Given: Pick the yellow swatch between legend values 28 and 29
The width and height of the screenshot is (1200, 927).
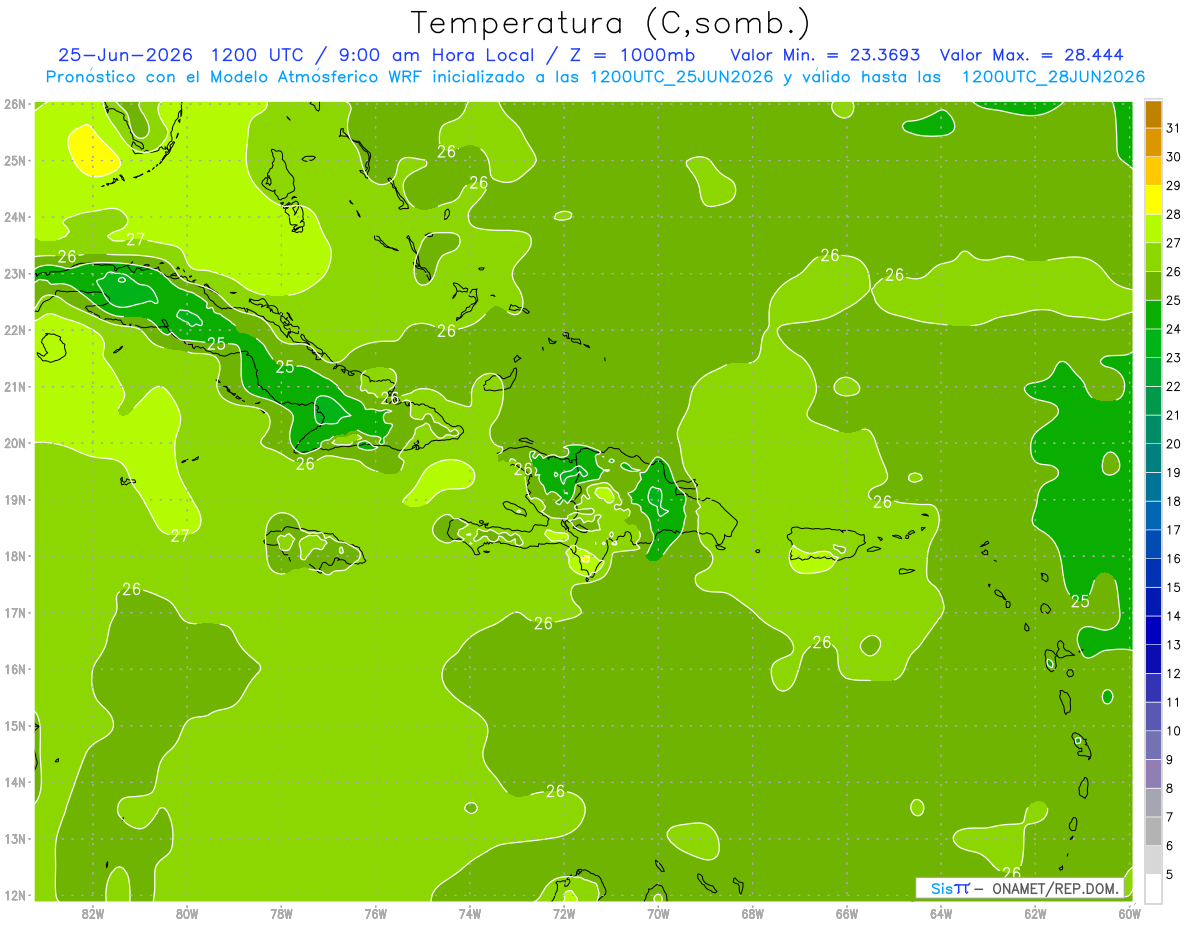Looking at the screenshot, I should click(x=1153, y=200).
